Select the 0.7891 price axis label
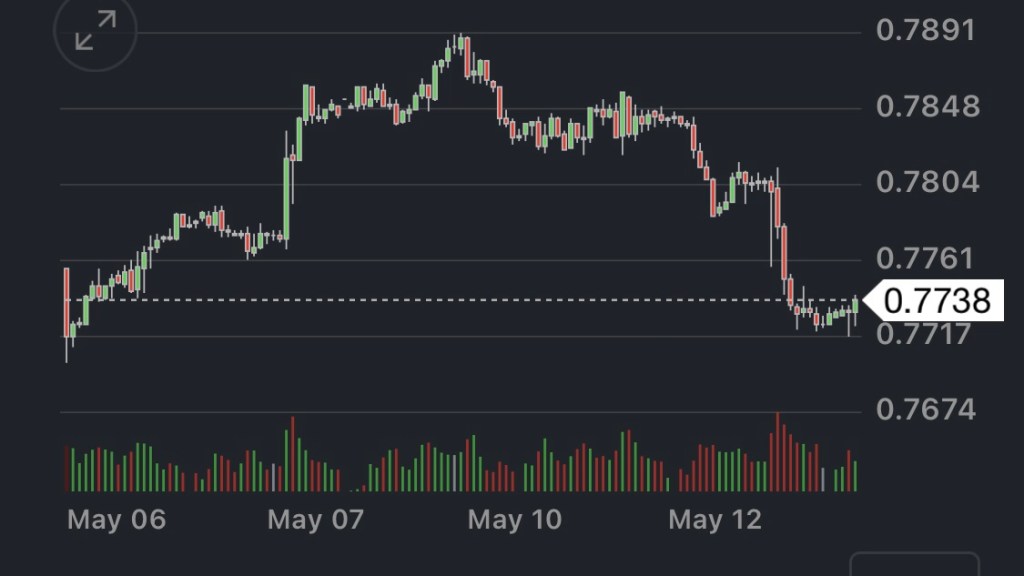 [x=925, y=30]
